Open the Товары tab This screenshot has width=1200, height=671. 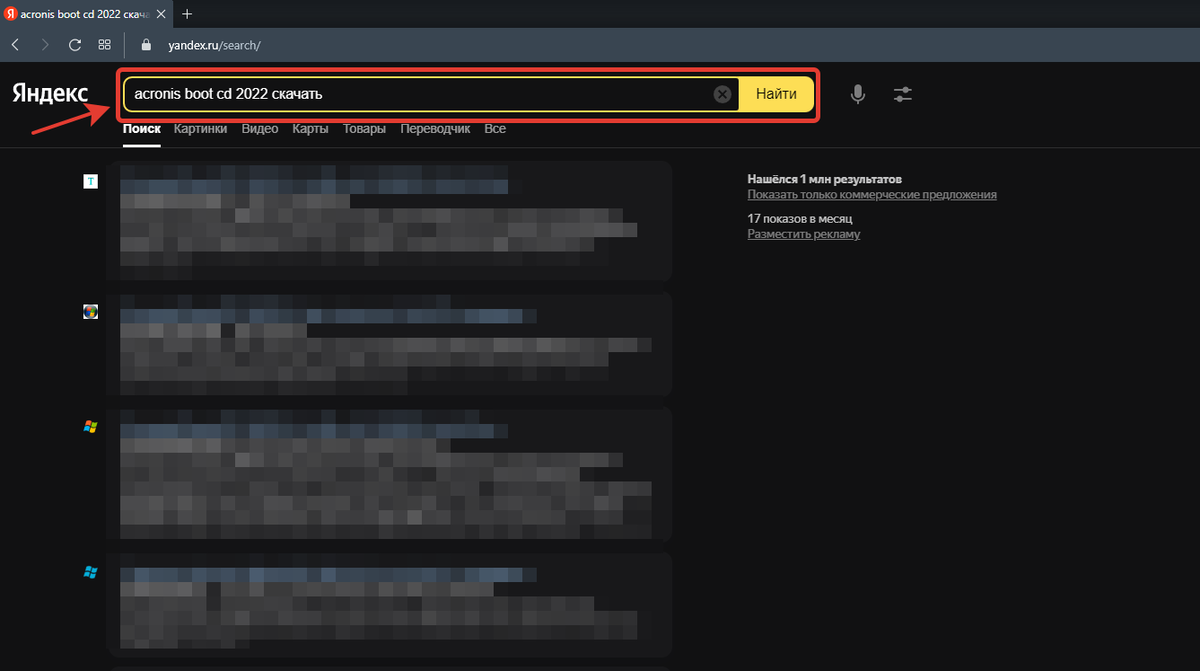click(365, 129)
